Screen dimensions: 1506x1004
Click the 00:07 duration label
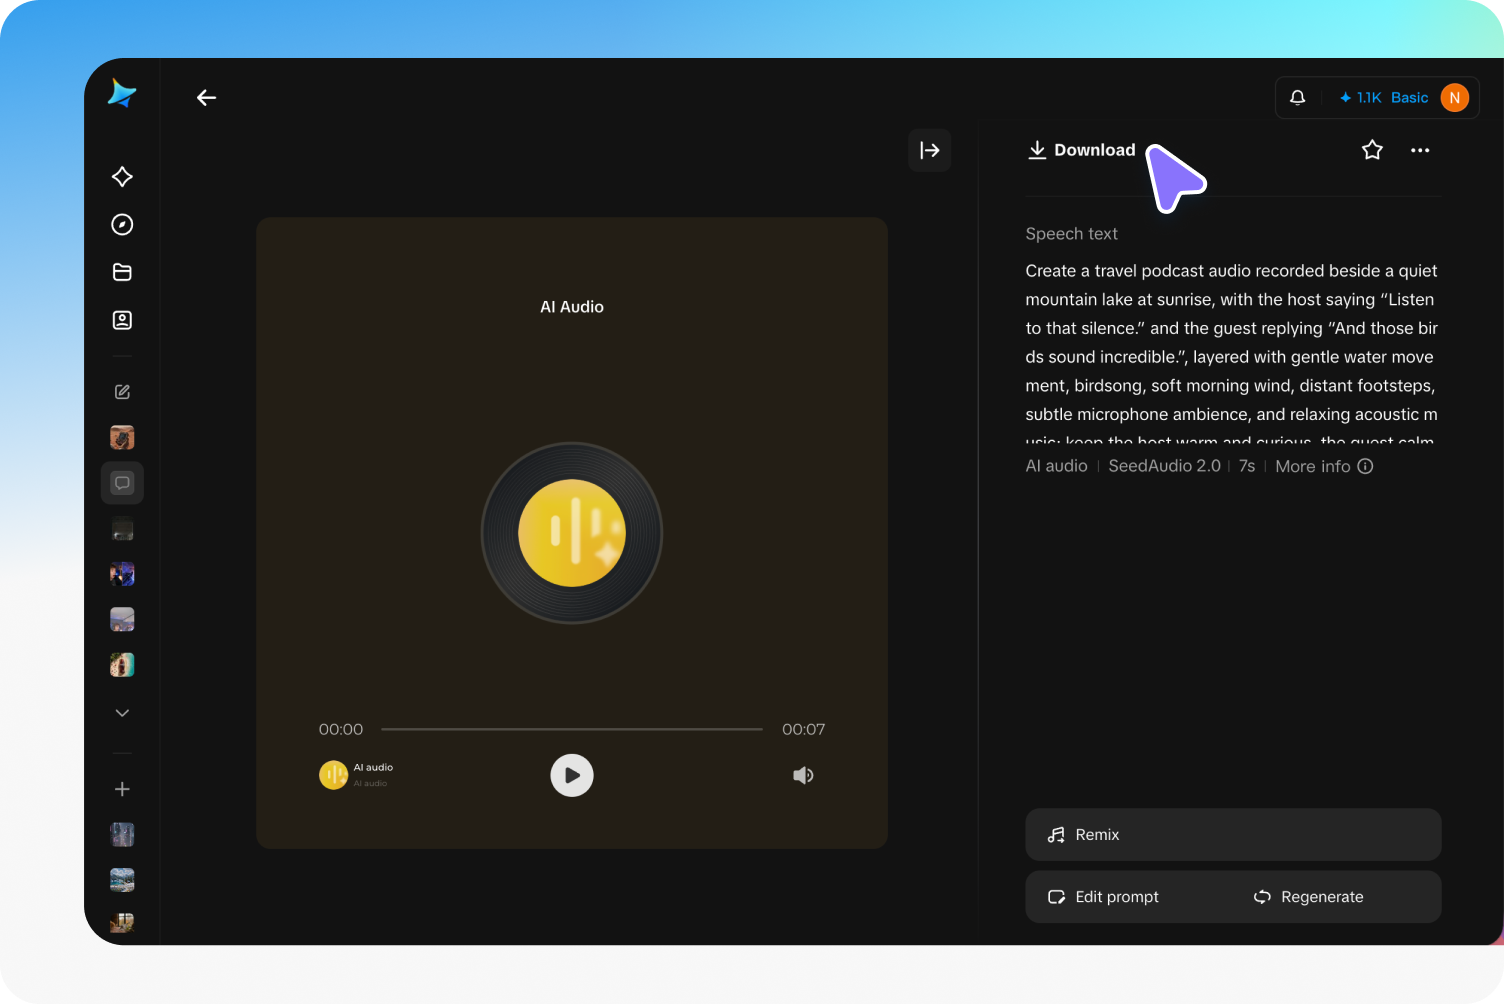803,729
